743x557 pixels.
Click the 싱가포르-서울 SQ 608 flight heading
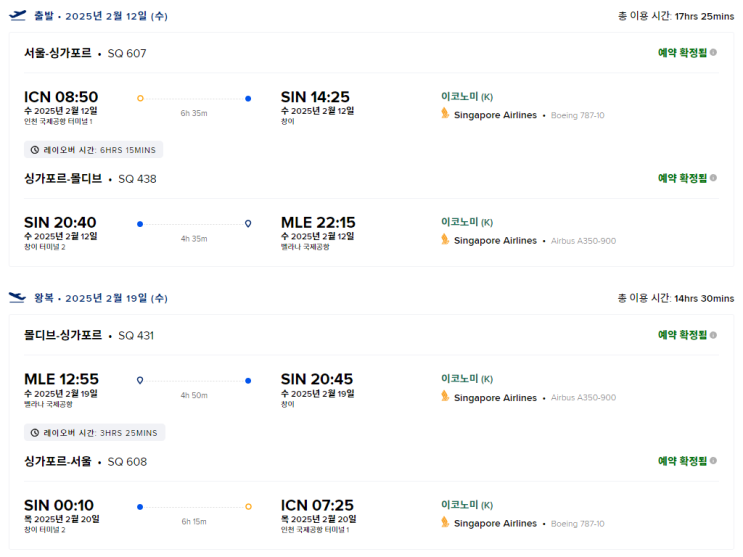[85, 462]
